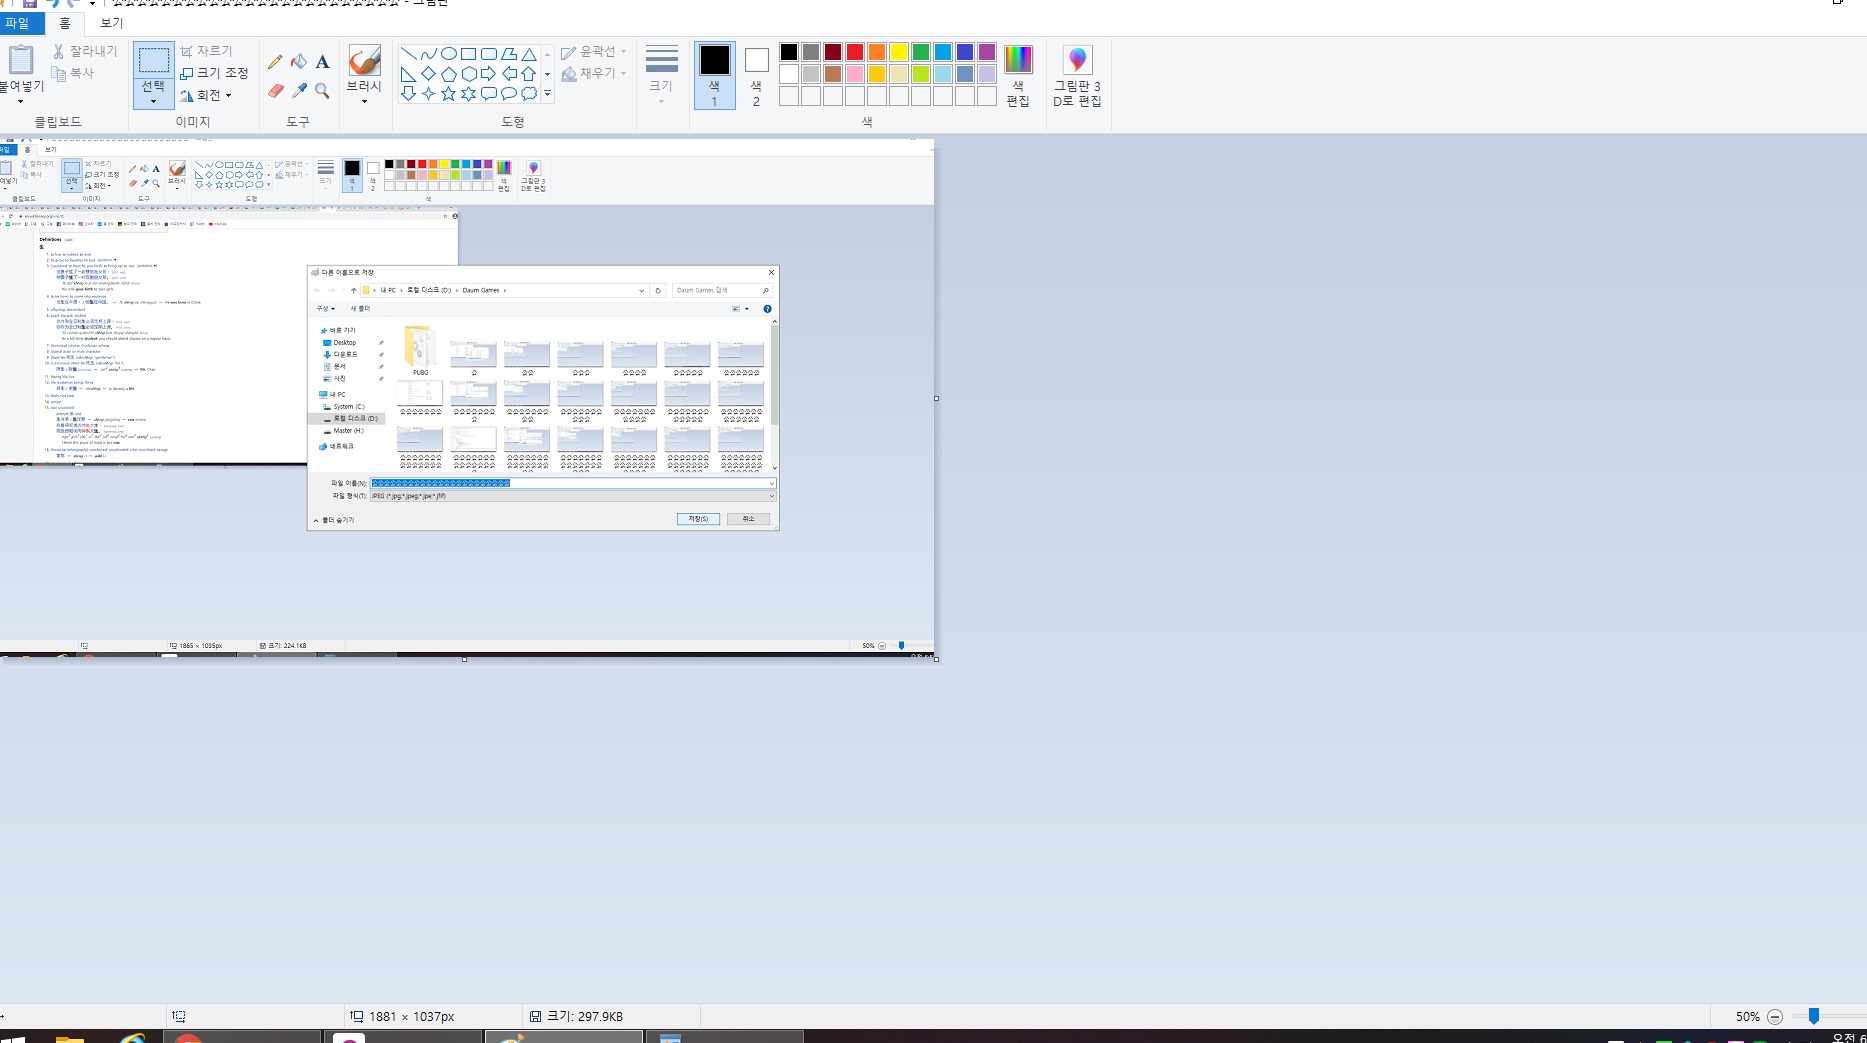Open 색 편집 (Edit colors) dialog
Image resolution: width=1867 pixels, height=1043 pixels.
point(1018,75)
